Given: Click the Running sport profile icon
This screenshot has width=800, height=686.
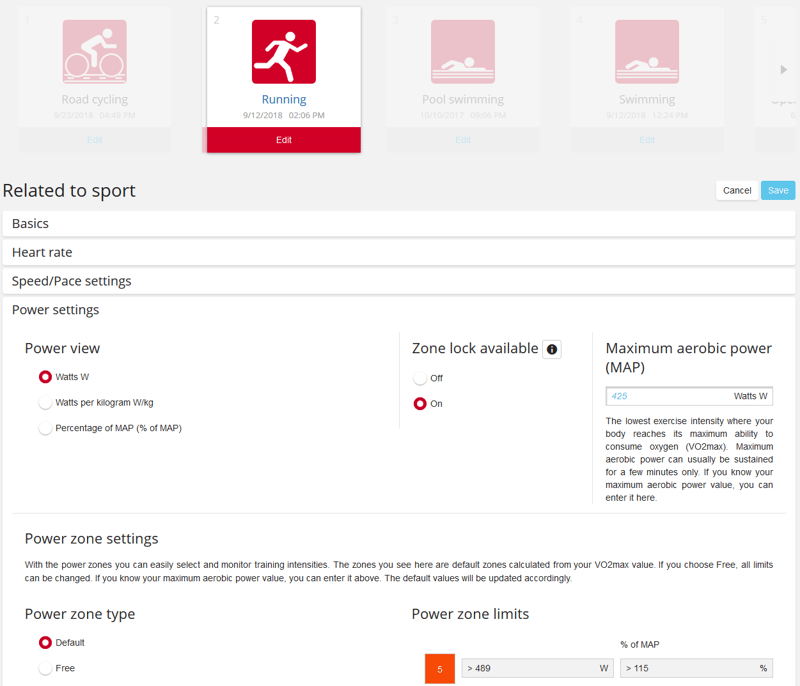Looking at the screenshot, I should [284, 52].
